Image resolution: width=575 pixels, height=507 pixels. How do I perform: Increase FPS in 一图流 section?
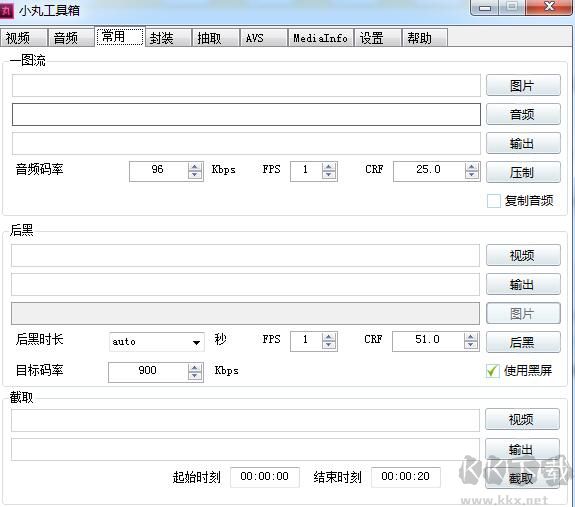coord(329,167)
